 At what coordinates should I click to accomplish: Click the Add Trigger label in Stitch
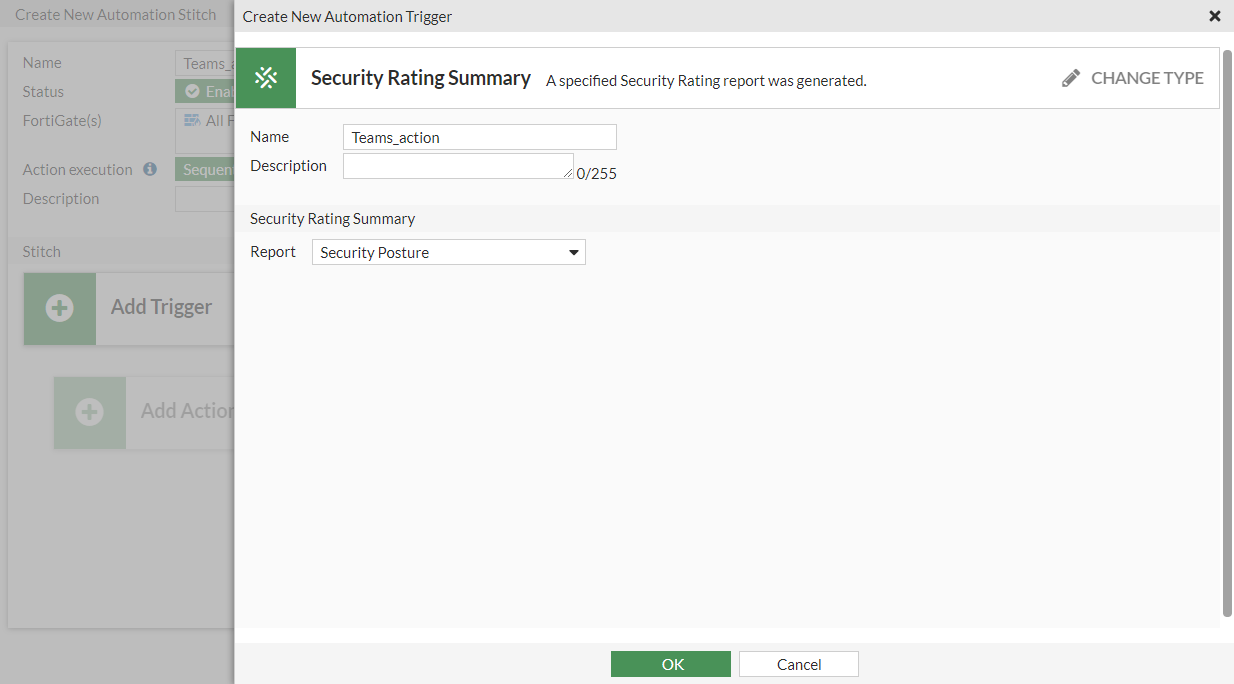click(x=161, y=307)
